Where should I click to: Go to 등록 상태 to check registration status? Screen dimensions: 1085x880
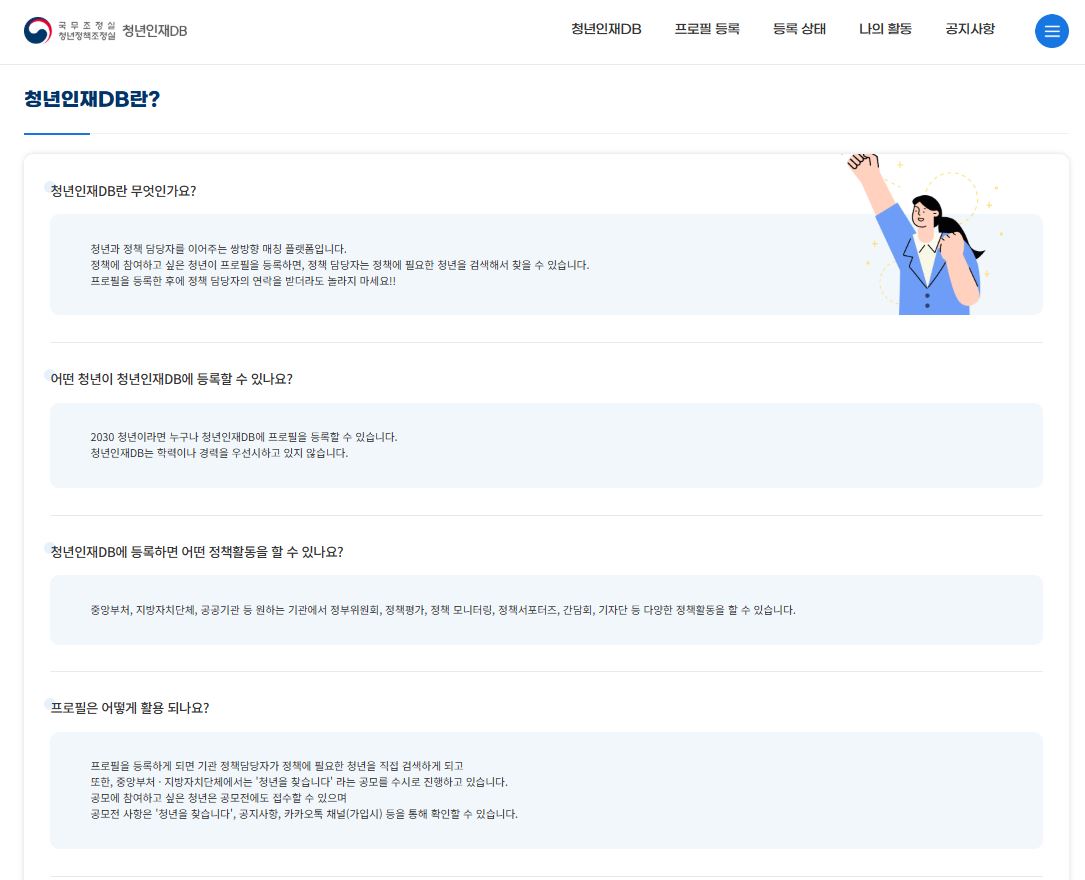pyautogui.click(x=799, y=29)
